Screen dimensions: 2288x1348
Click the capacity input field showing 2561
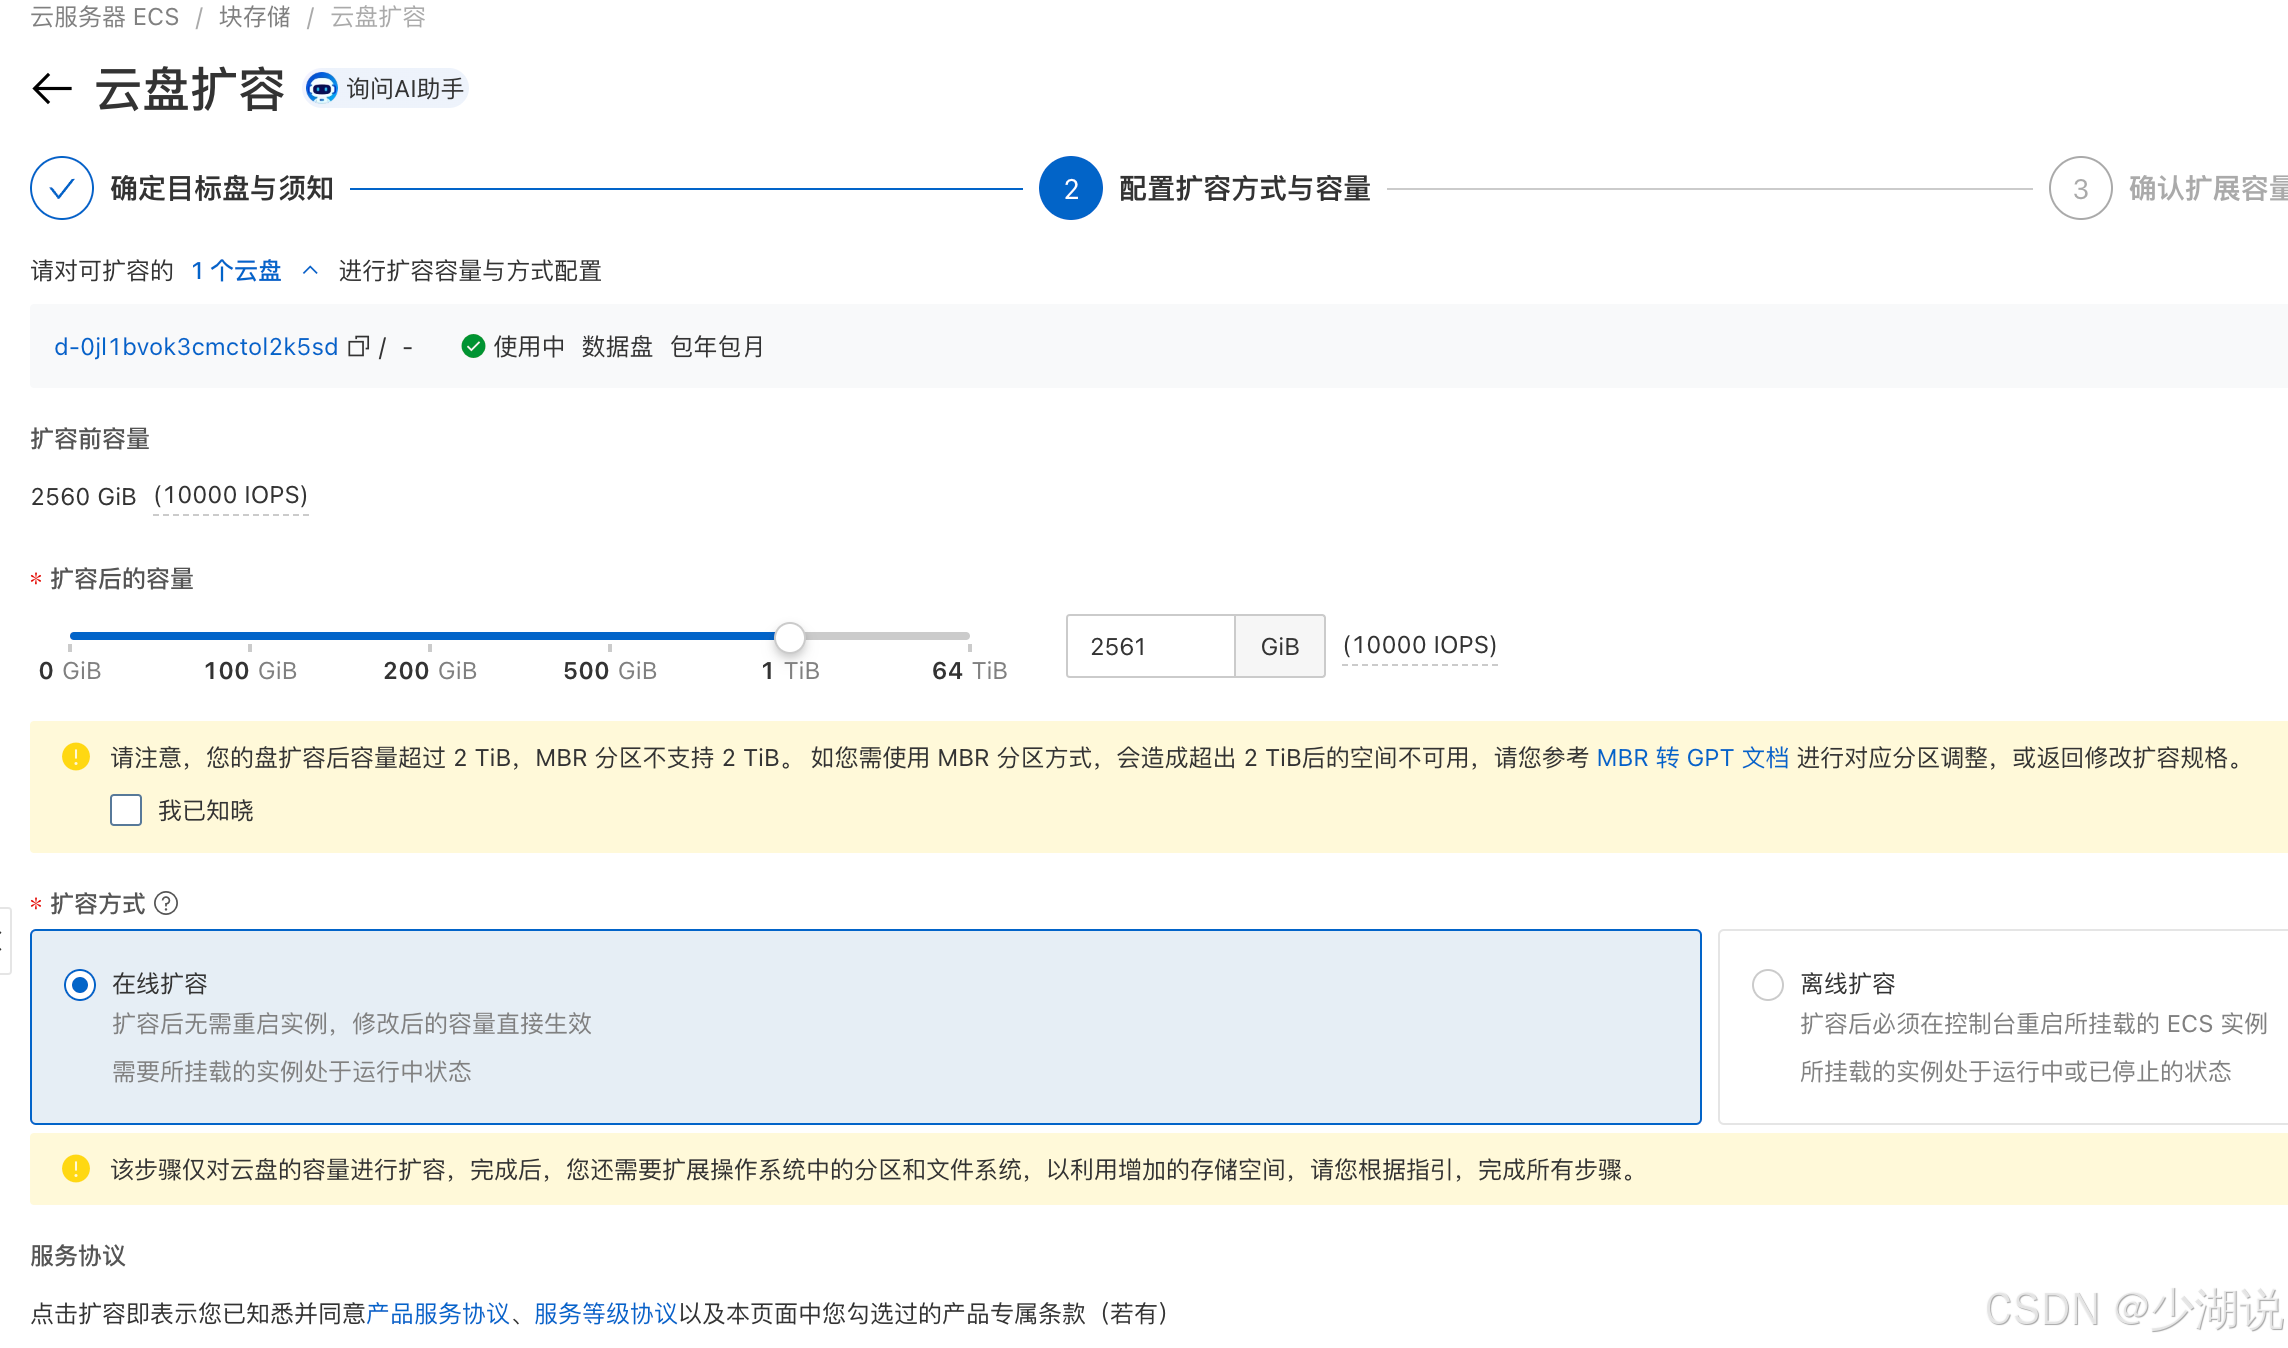pos(1150,647)
